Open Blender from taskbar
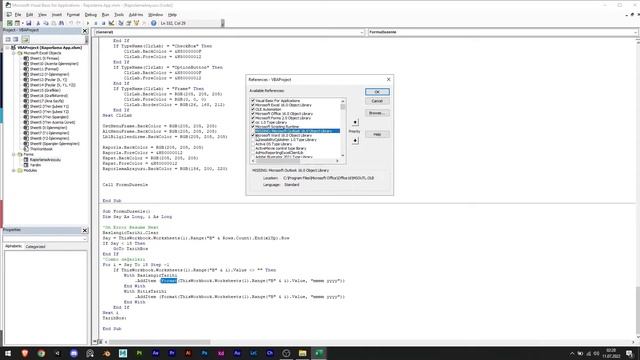The image size is (640, 360). pyautogui.click(x=107, y=353)
